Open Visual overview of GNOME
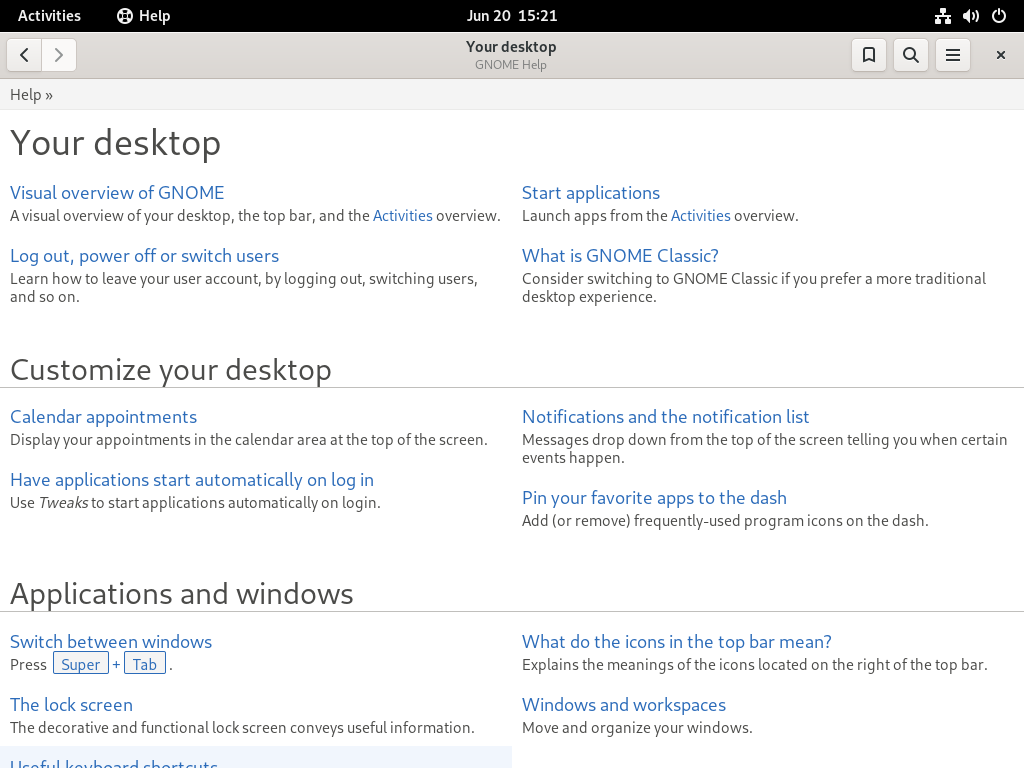This screenshot has height=768, width=1024. [x=117, y=193]
